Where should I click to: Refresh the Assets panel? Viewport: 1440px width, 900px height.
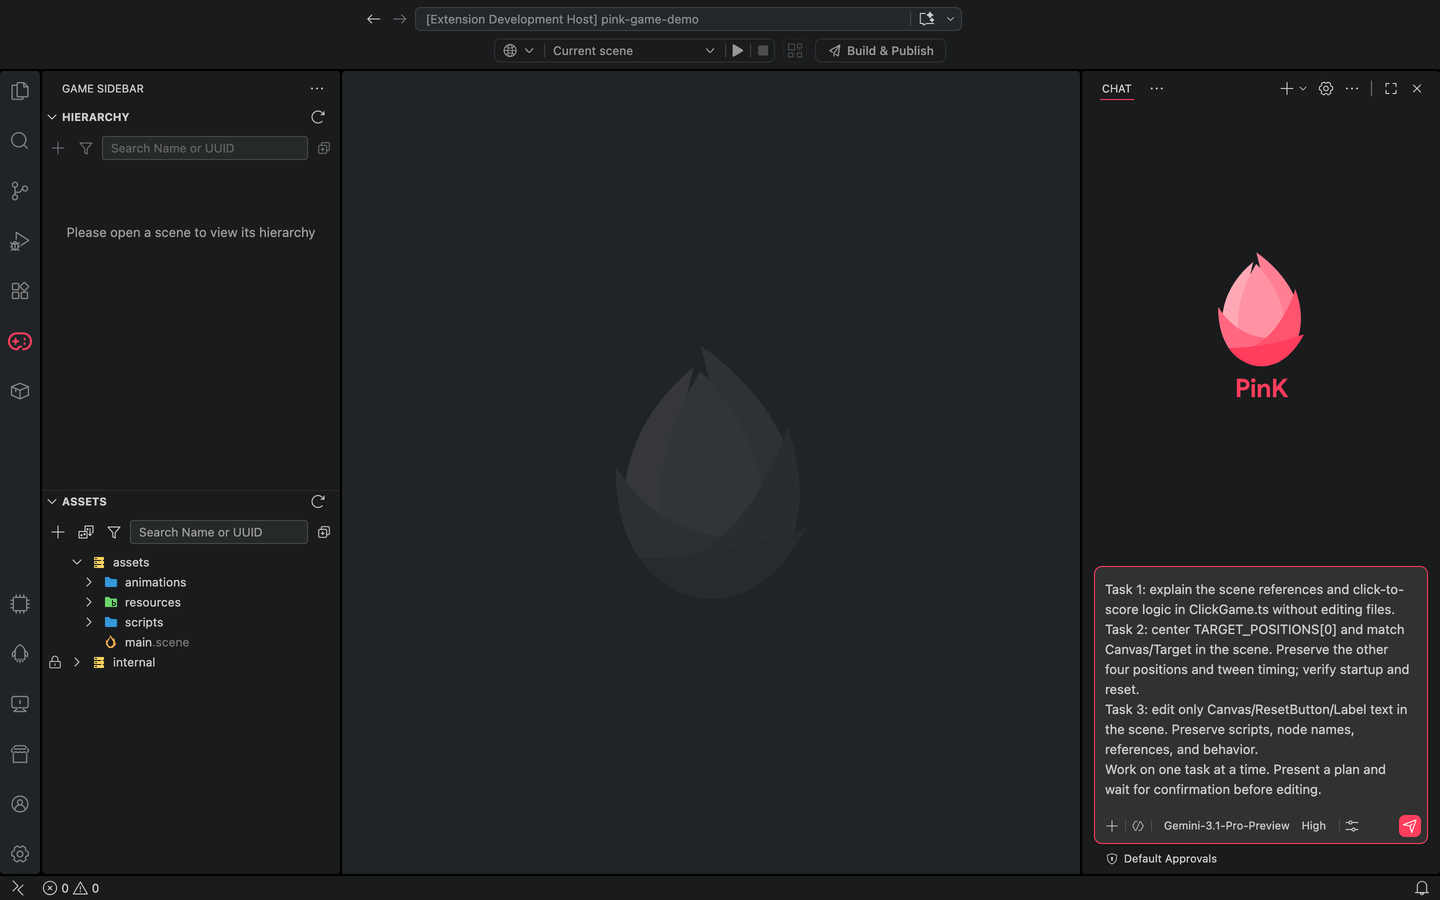pos(318,502)
